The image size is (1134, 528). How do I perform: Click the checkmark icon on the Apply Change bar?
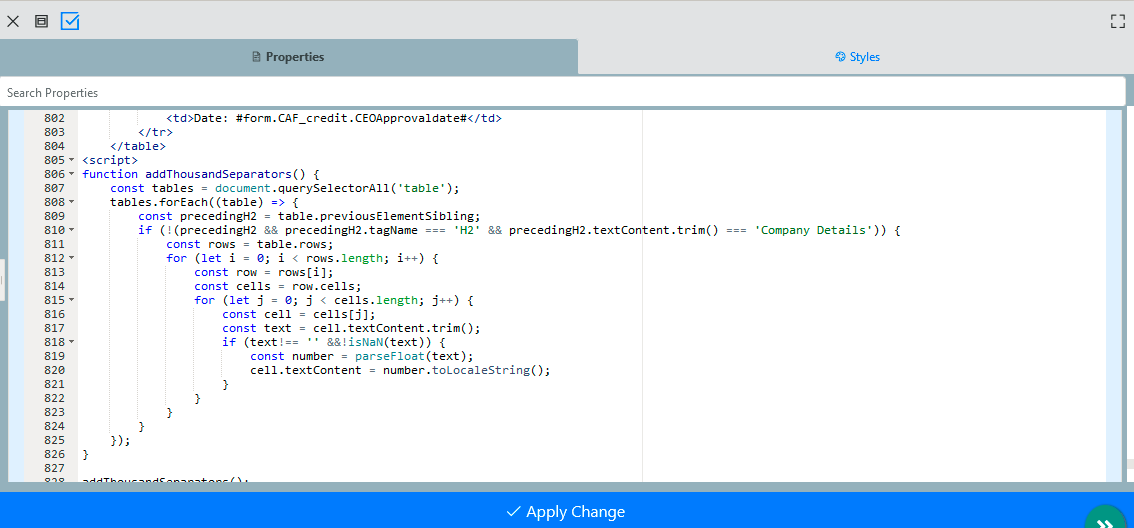[513, 512]
